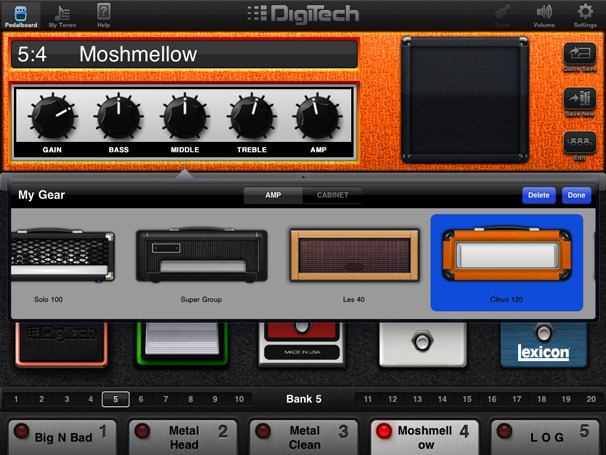The height and width of the screenshot is (455, 606).
Task: Open the Settings gear
Action: click(x=585, y=16)
